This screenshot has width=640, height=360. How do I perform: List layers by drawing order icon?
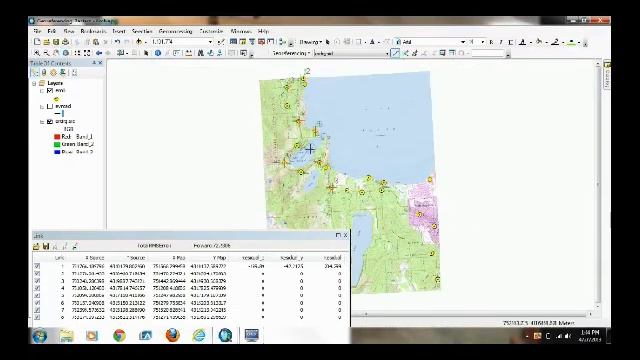click(35, 73)
